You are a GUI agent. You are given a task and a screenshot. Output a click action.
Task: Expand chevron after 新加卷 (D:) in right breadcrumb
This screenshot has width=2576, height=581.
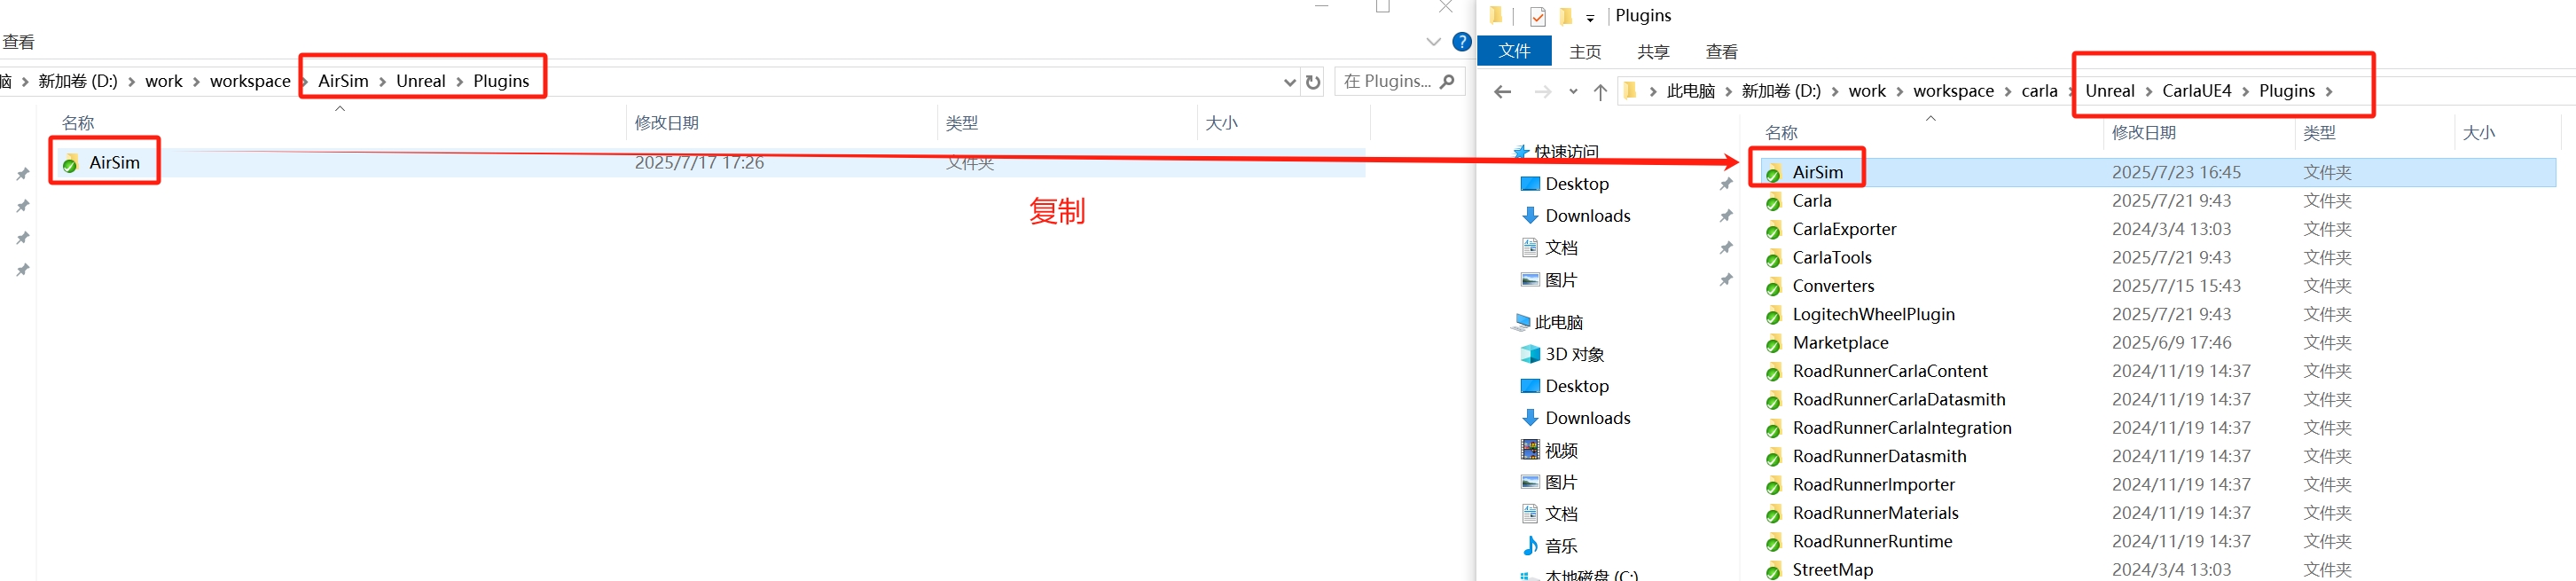1835,92
